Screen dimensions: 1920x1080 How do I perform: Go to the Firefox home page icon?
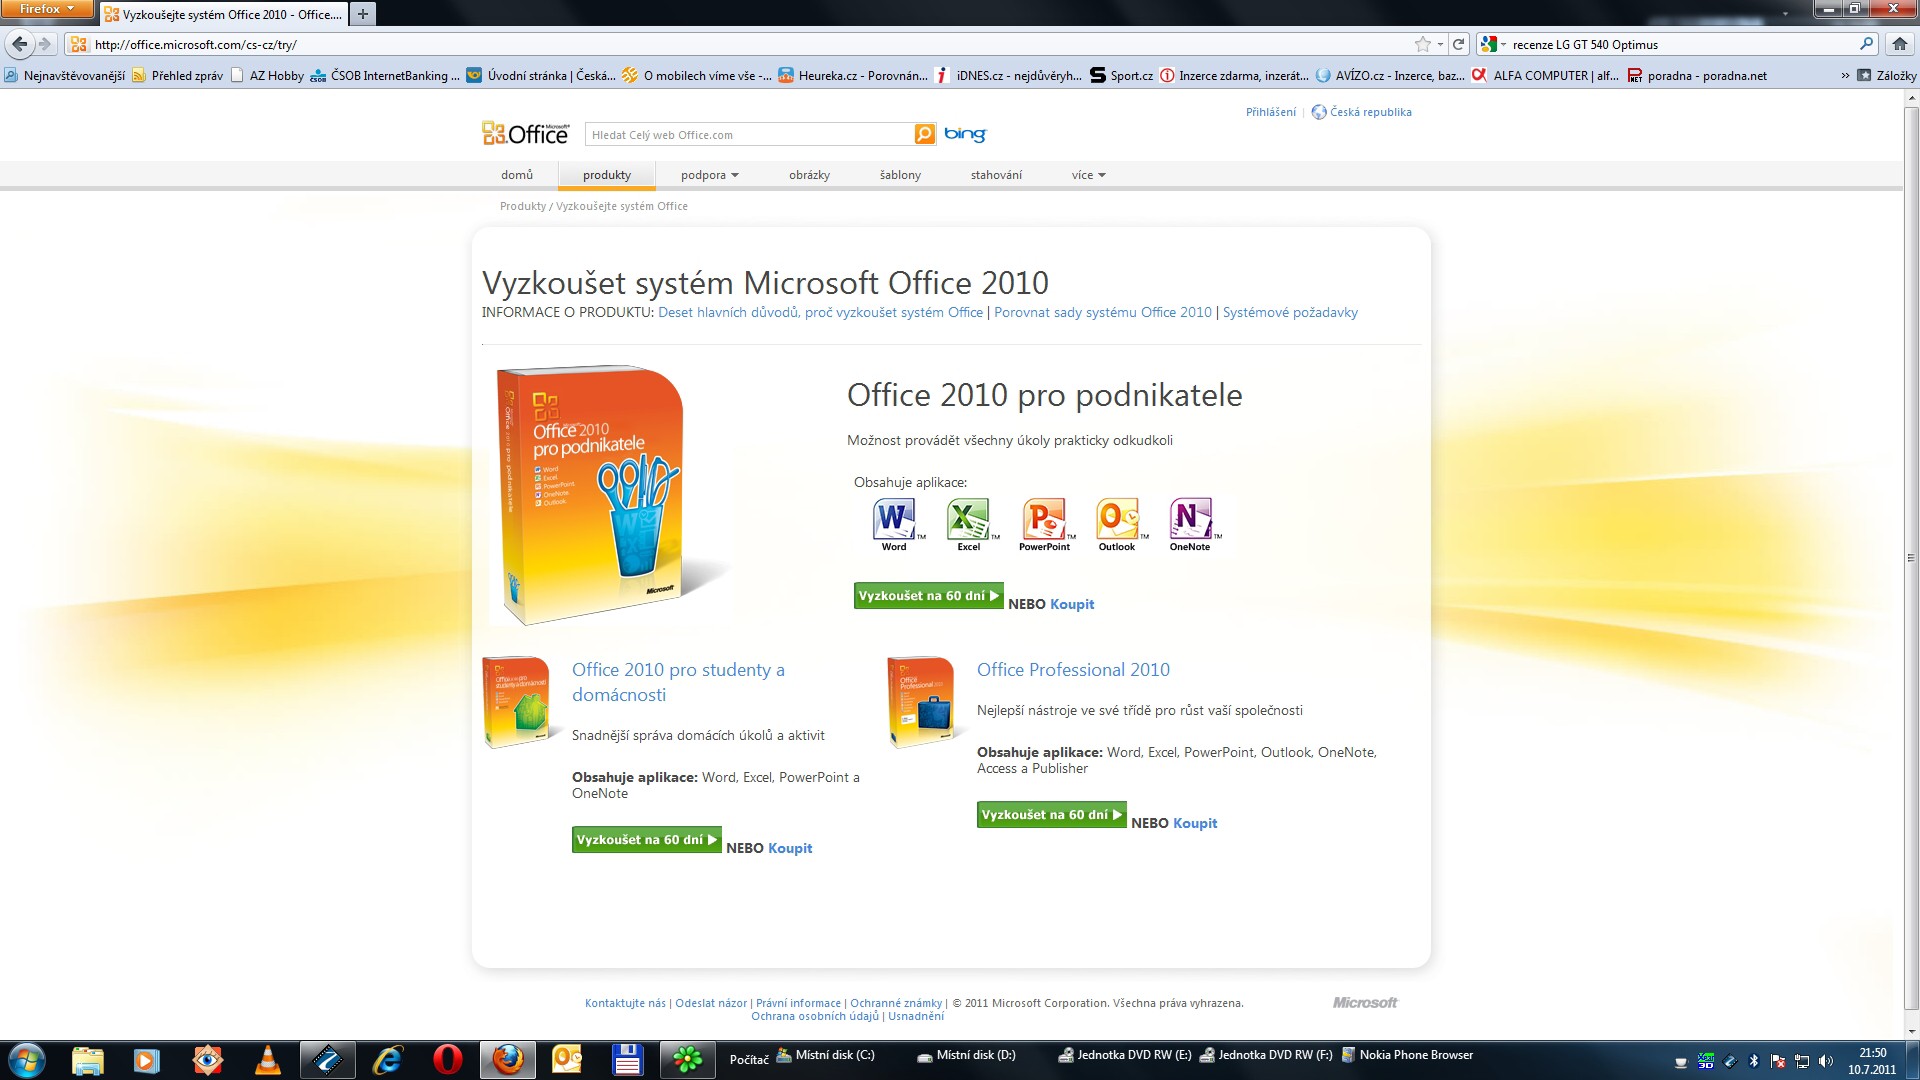(x=1899, y=44)
